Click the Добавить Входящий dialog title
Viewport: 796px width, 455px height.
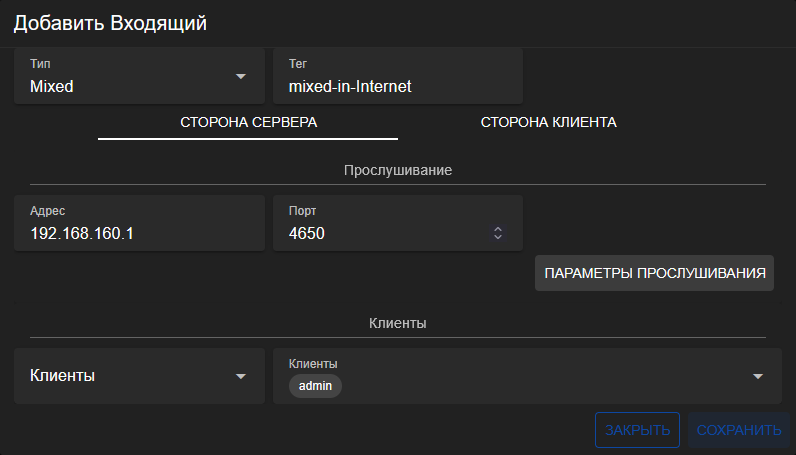click(110, 23)
